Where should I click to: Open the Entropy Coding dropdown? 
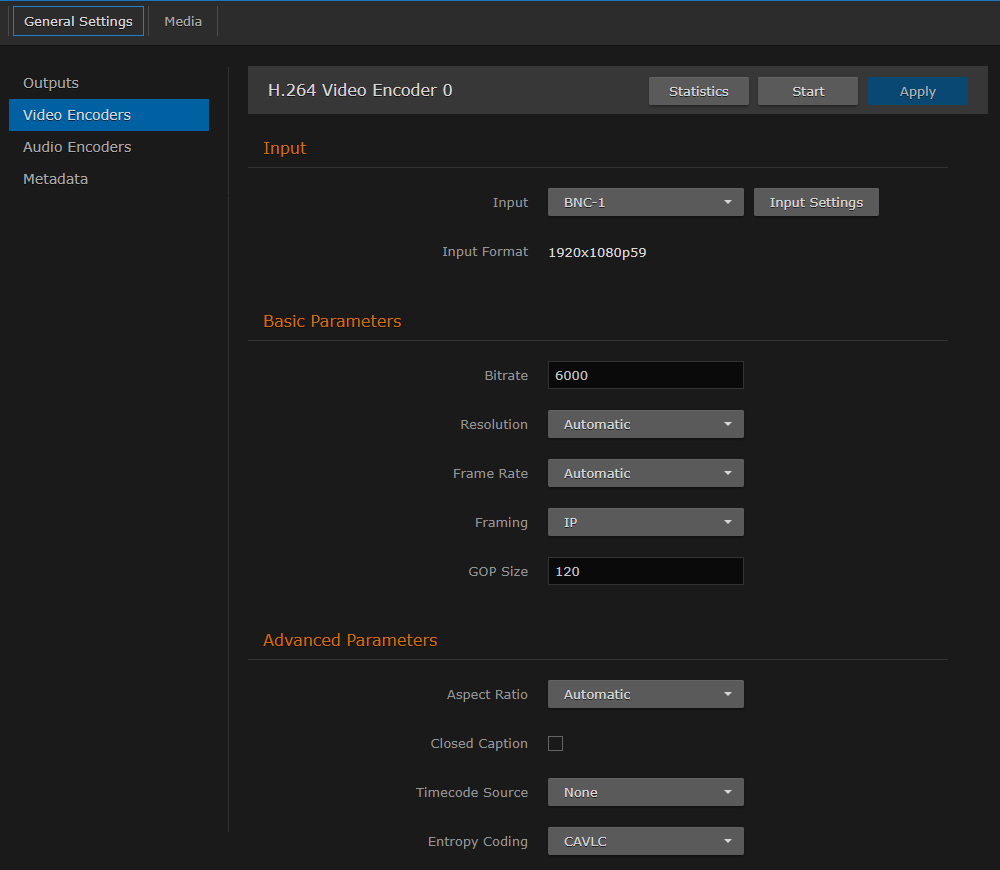click(645, 840)
